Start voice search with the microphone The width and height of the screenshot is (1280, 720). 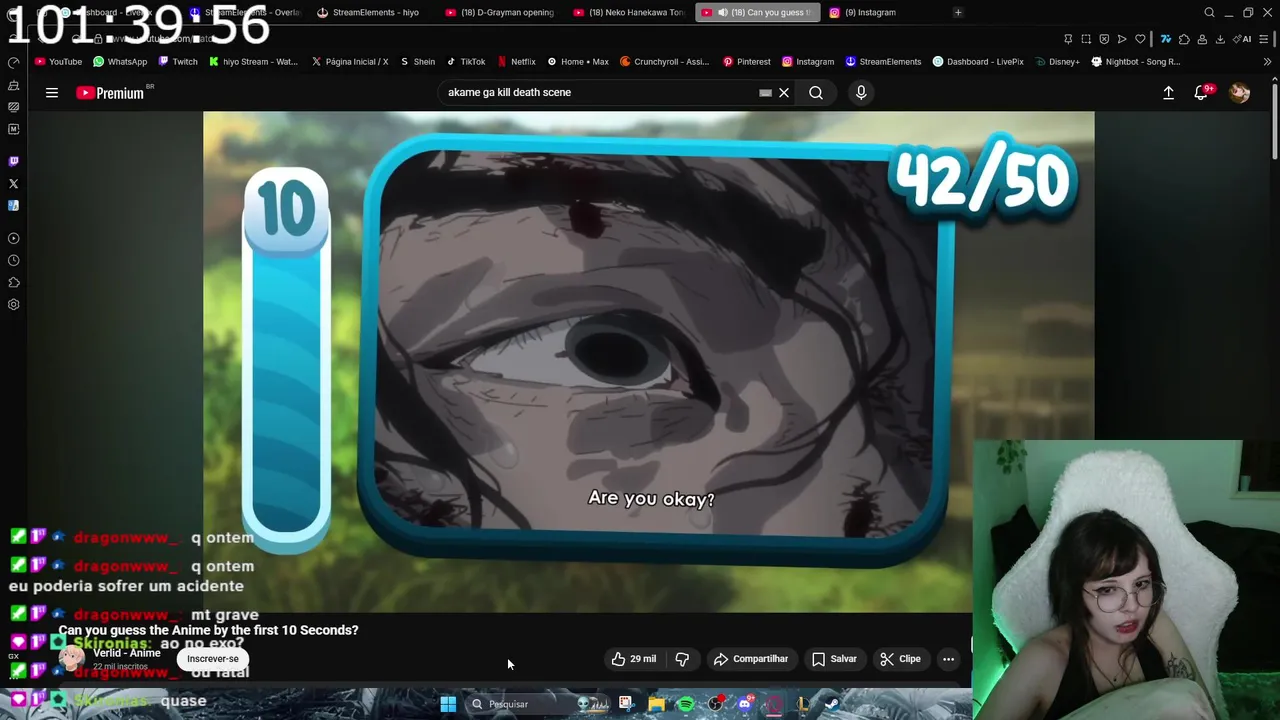(861, 93)
